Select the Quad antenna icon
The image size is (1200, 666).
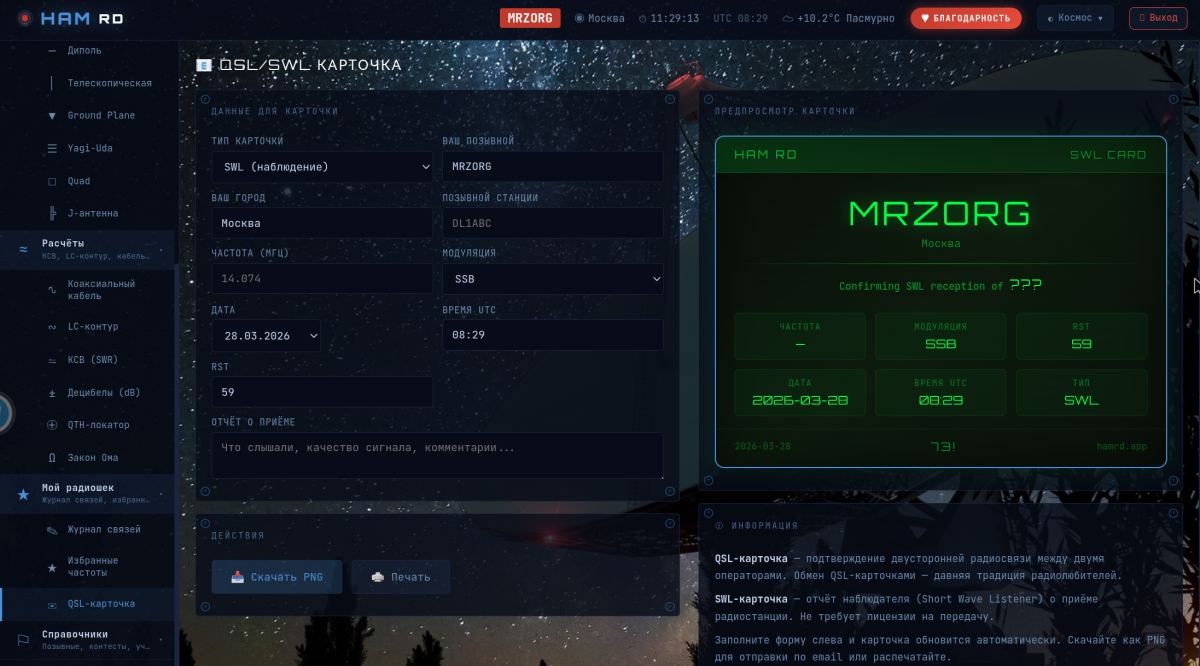tap(52, 181)
